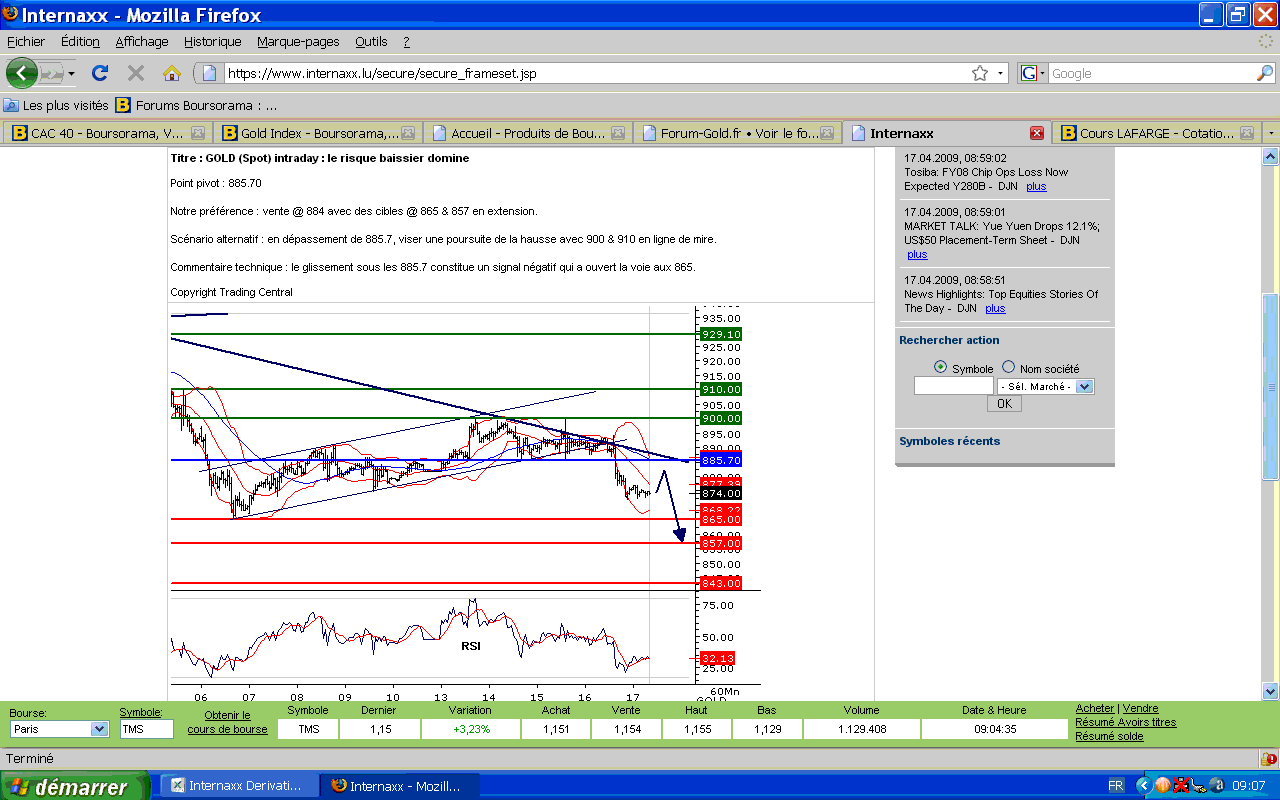The width and height of the screenshot is (1280, 800).
Task: Reload the page with the refresh icon
Action: pyautogui.click(x=99, y=73)
